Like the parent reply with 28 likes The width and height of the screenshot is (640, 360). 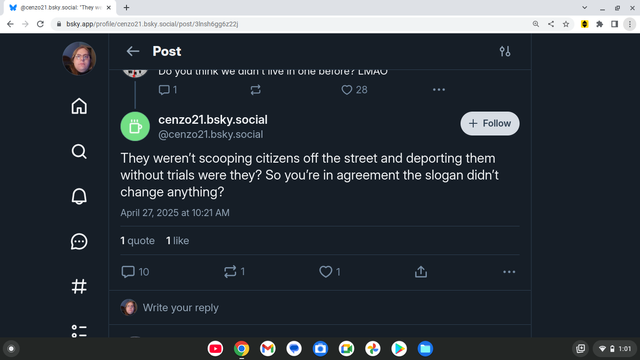click(x=354, y=90)
